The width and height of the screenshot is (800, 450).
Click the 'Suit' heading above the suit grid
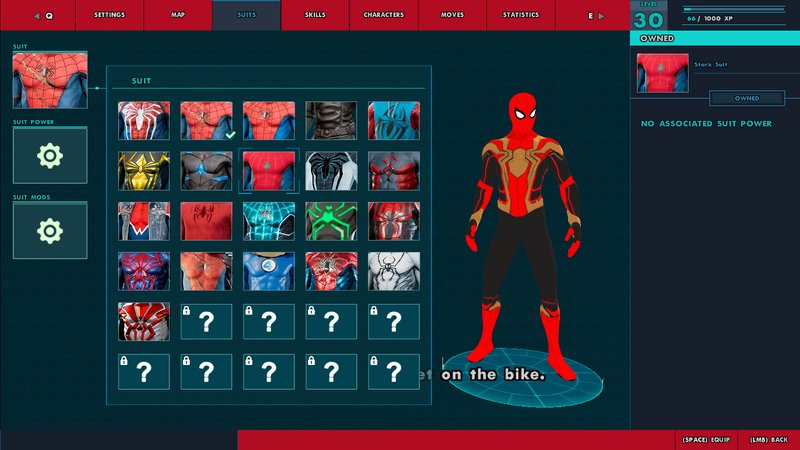141,81
